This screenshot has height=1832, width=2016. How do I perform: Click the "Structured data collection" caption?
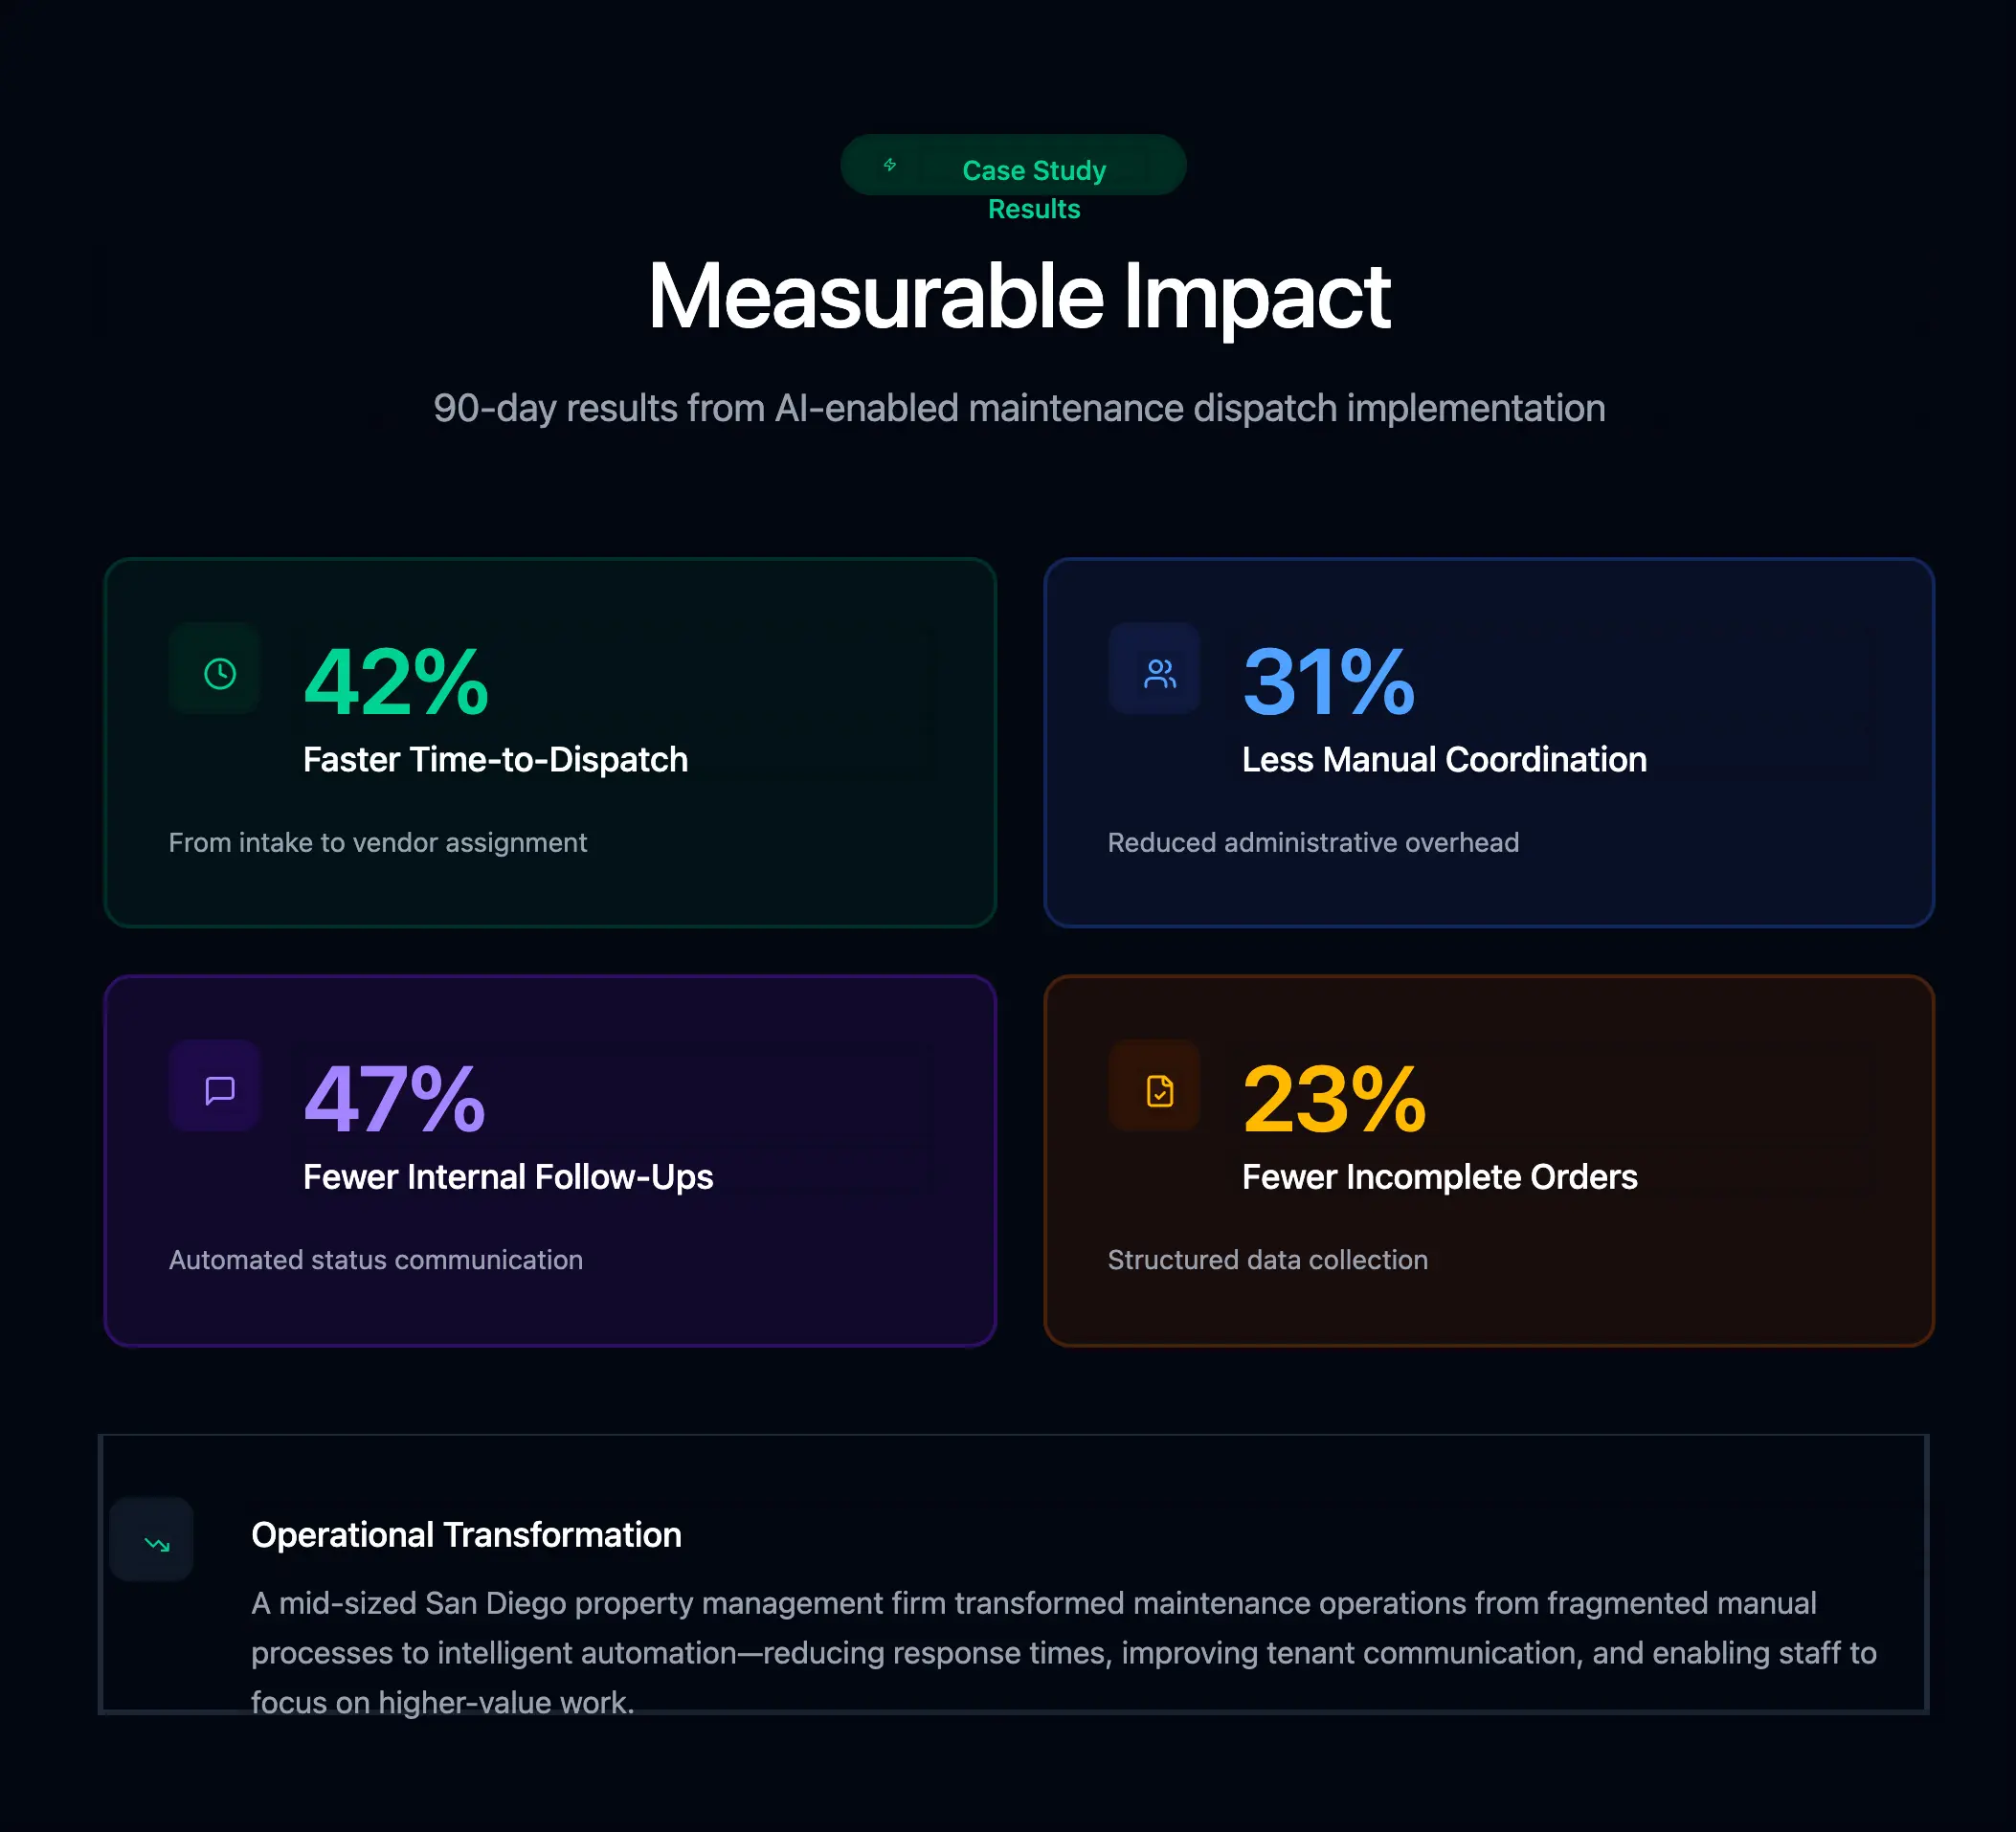coord(1267,1260)
